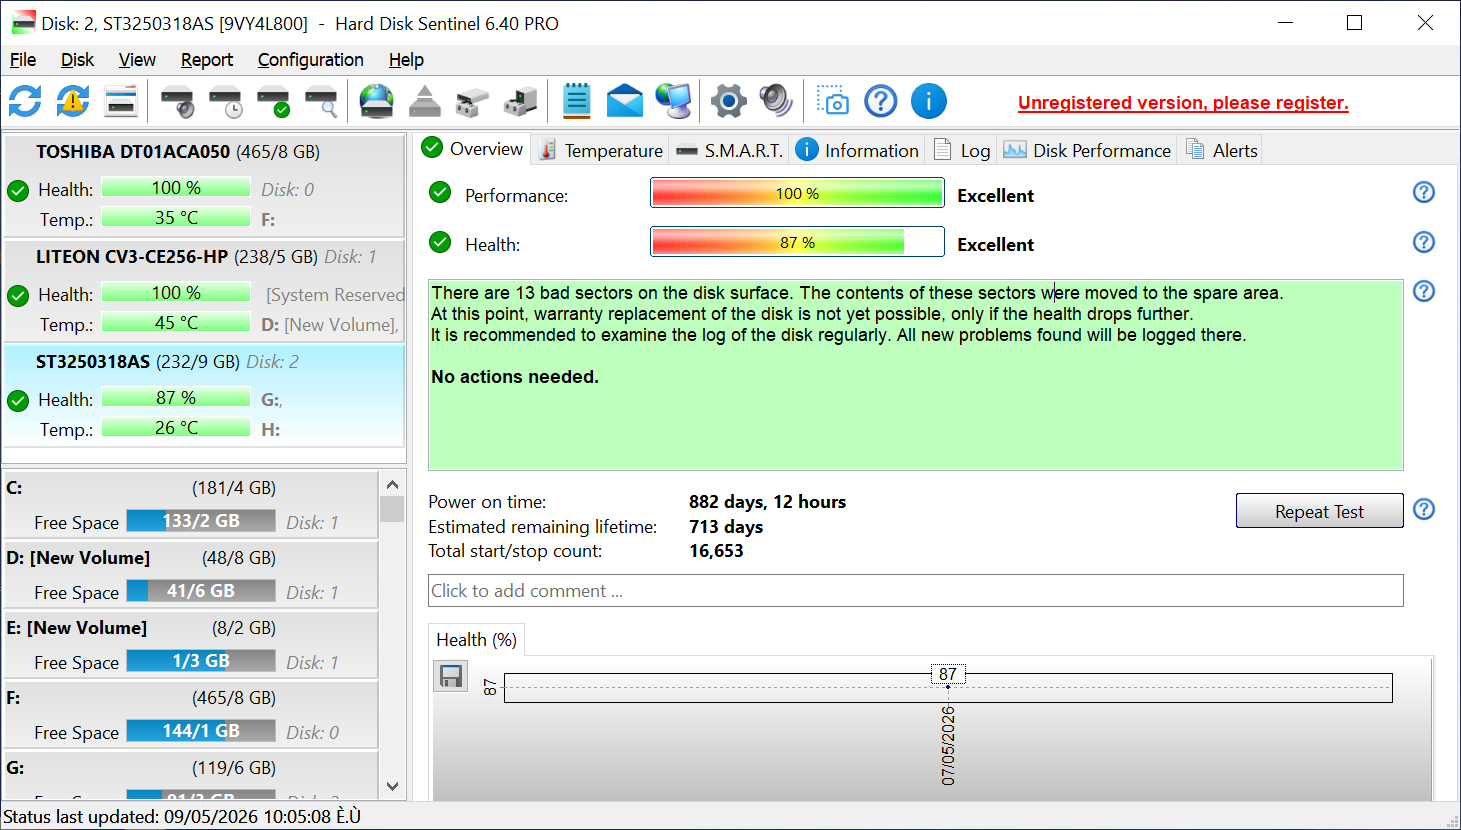Image resolution: width=1461 pixels, height=830 pixels.
Task: Click the comment input field
Action: [x=915, y=590]
